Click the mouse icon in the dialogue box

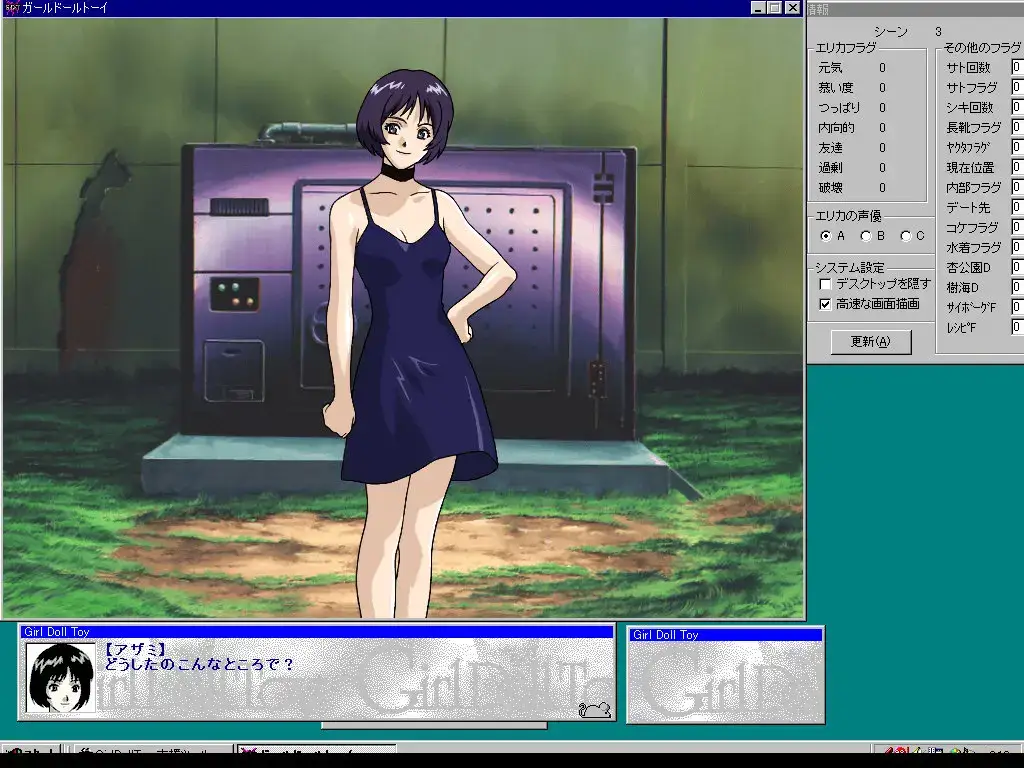[594, 709]
